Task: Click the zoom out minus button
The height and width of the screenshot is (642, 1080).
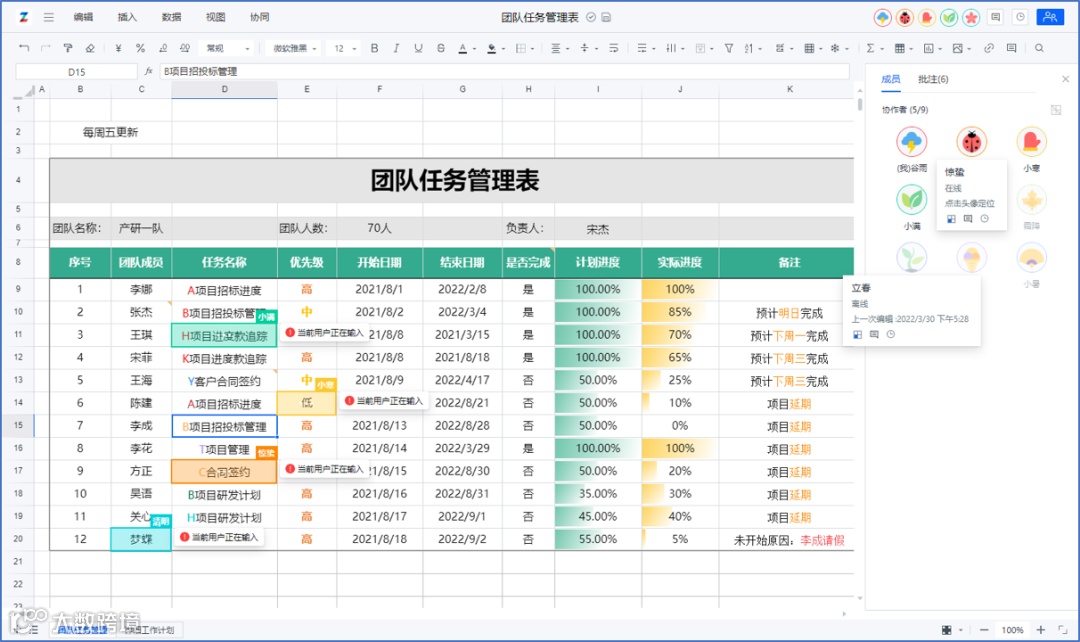Action: 984,630
